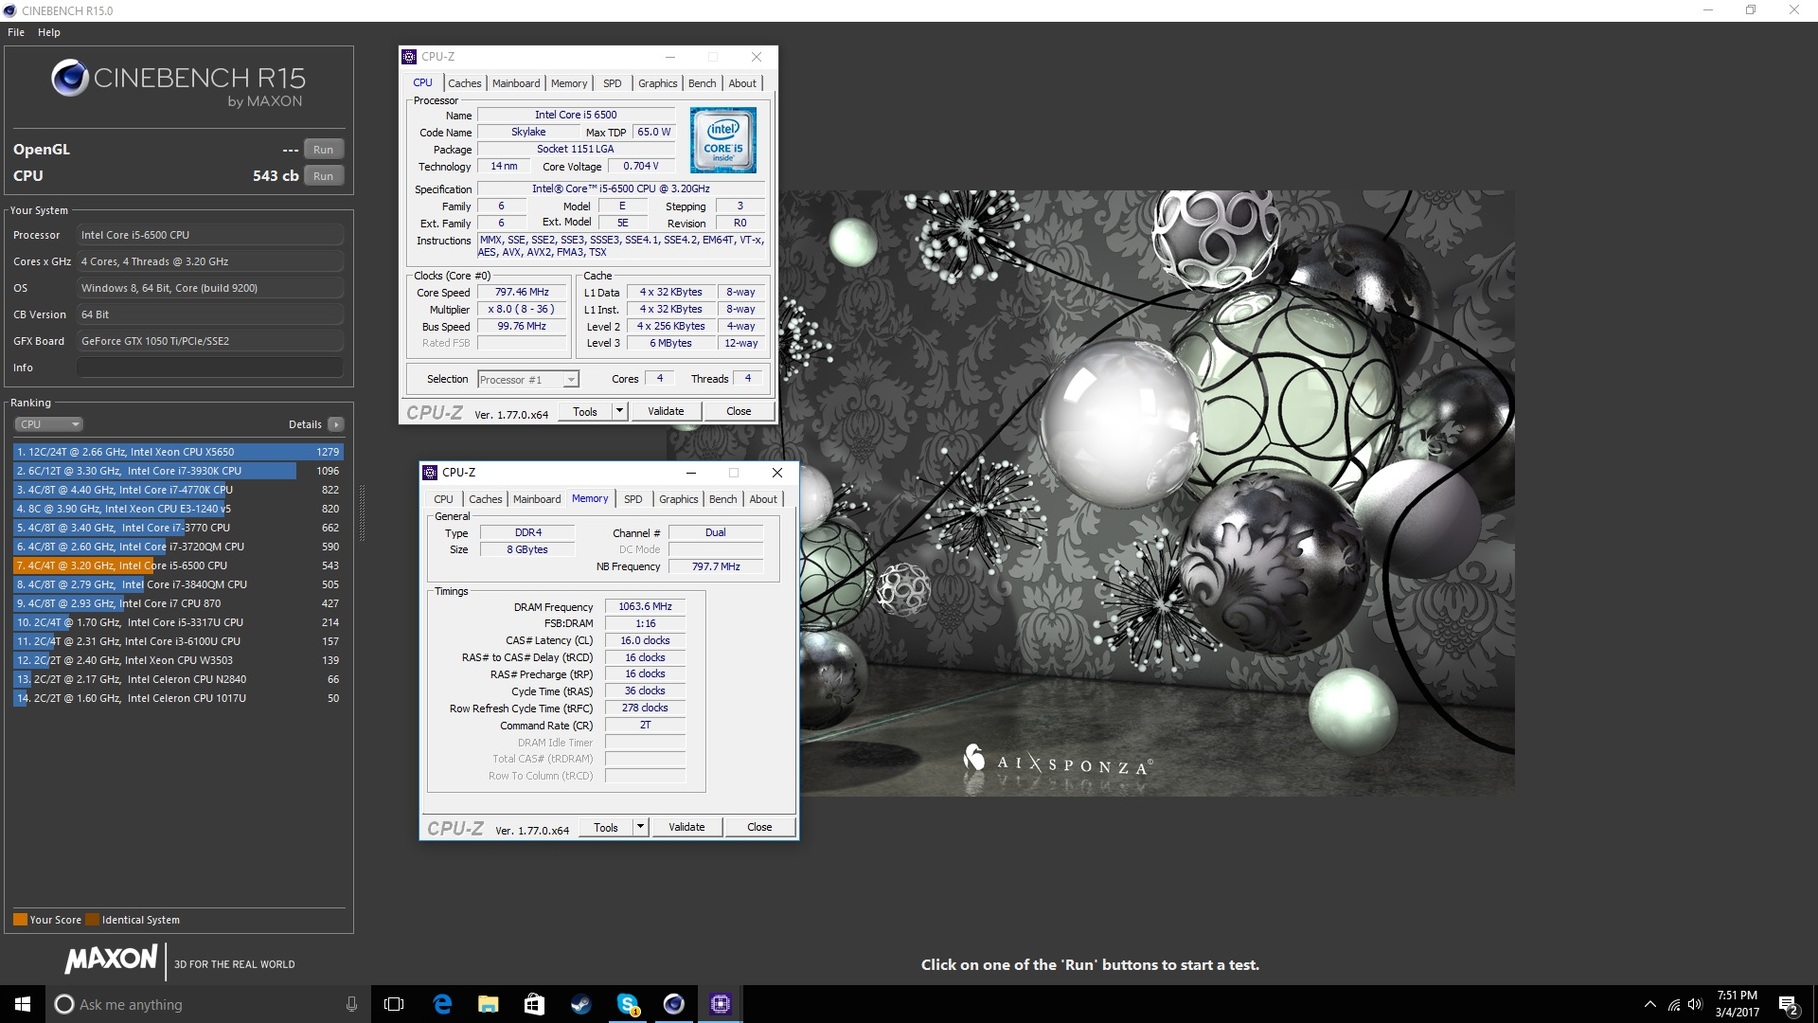The image size is (1818, 1023).
Task: Switch to Cinebench taskbar icon
Action: coord(674,1003)
